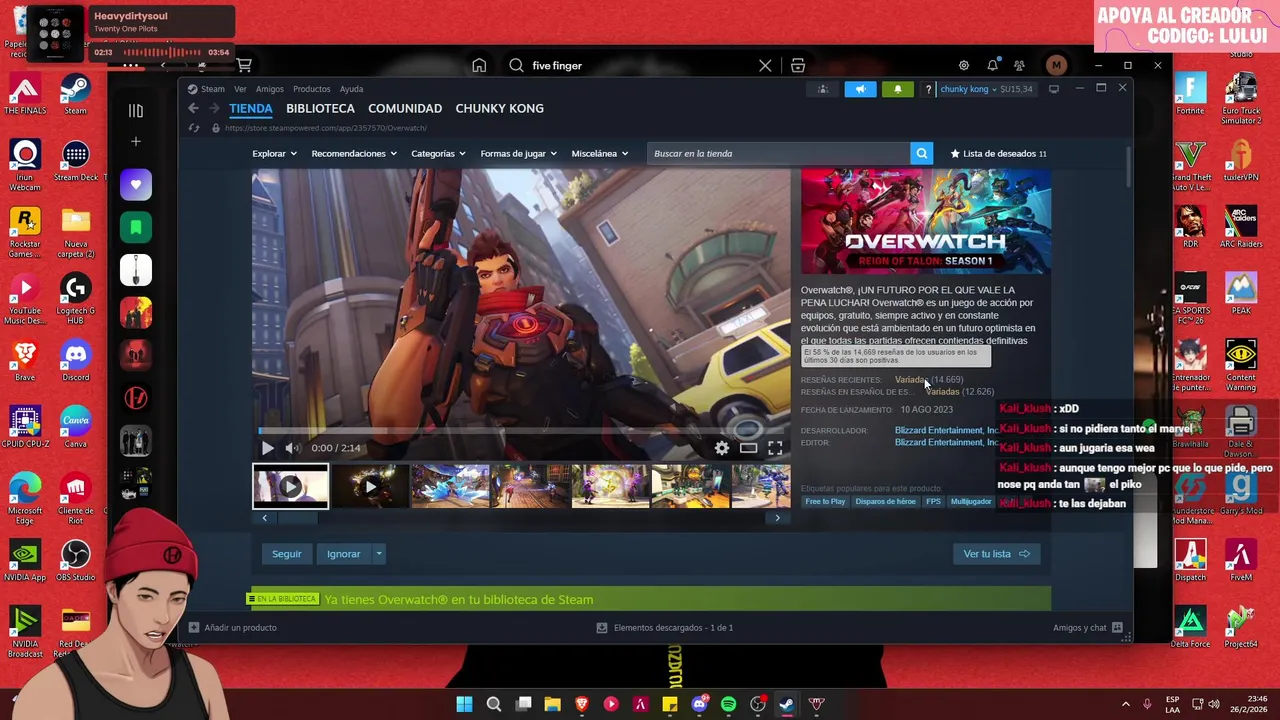Viewport: 1280px width, 720px height.
Task: Select the FPS tag
Action: coord(933,501)
